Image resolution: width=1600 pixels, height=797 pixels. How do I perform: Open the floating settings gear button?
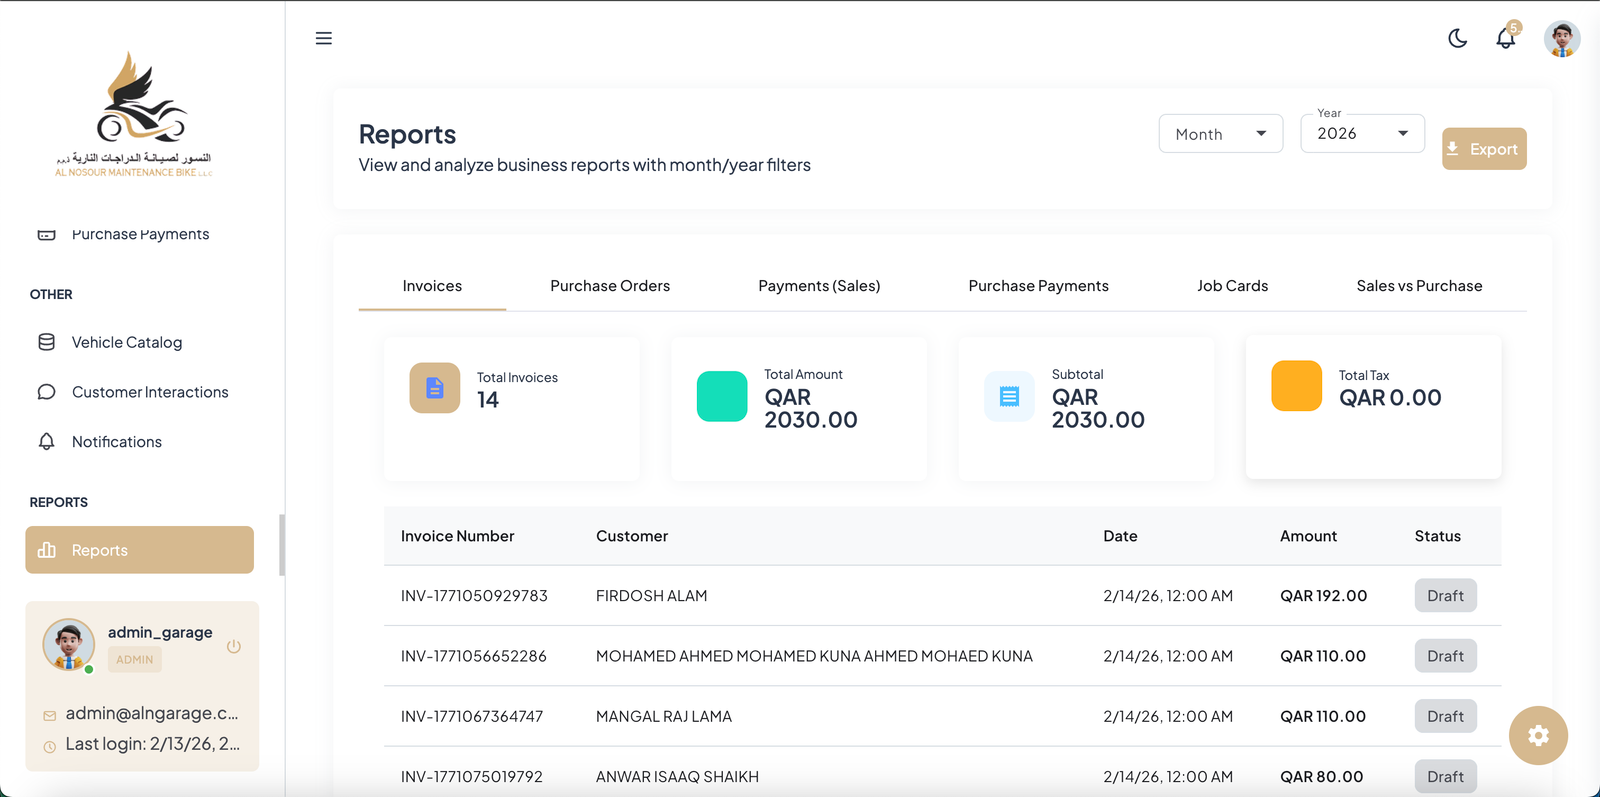coord(1538,735)
